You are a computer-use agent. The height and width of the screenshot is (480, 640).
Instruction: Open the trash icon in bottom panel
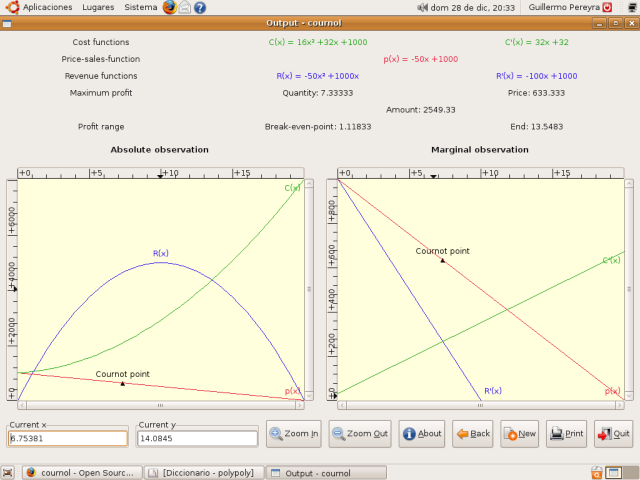(596, 472)
